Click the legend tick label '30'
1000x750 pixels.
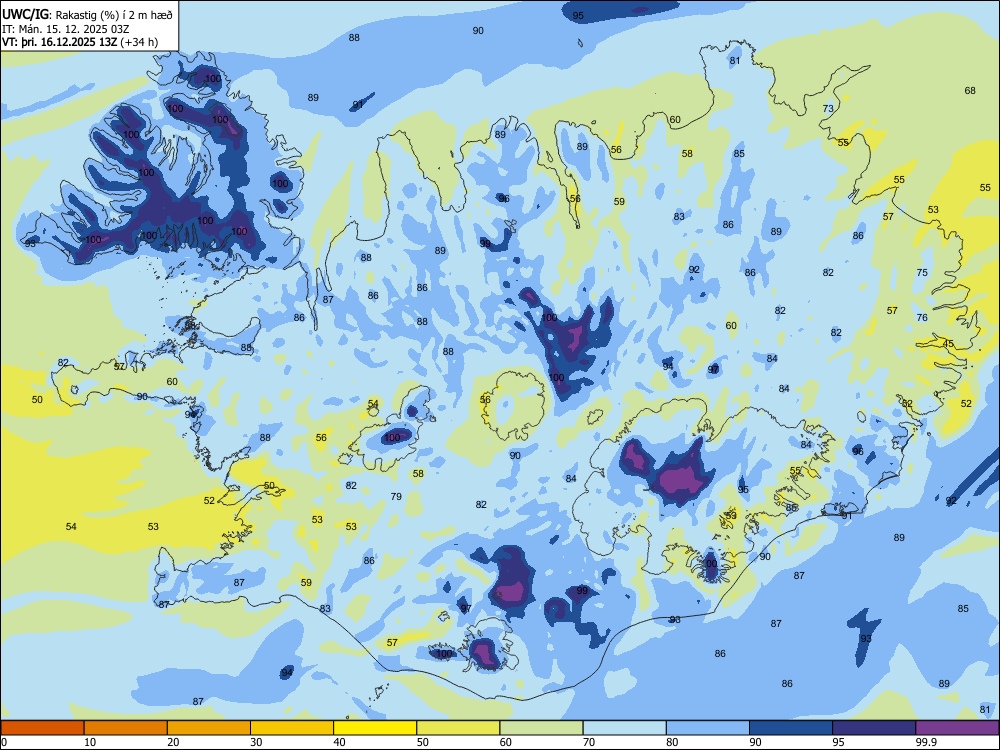256,742
